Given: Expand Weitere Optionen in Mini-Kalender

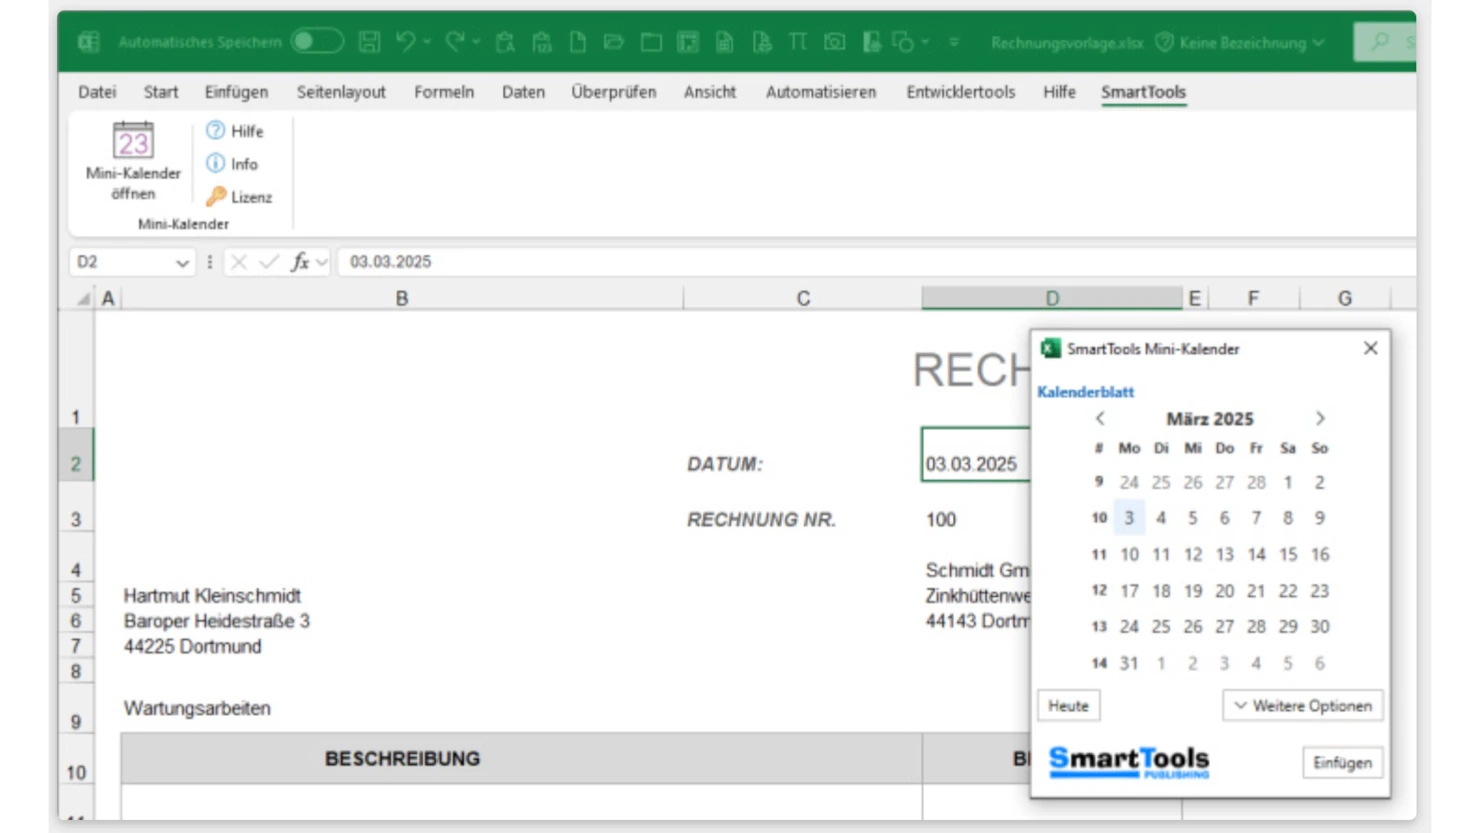Looking at the screenshot, I should pos(1302,706).
